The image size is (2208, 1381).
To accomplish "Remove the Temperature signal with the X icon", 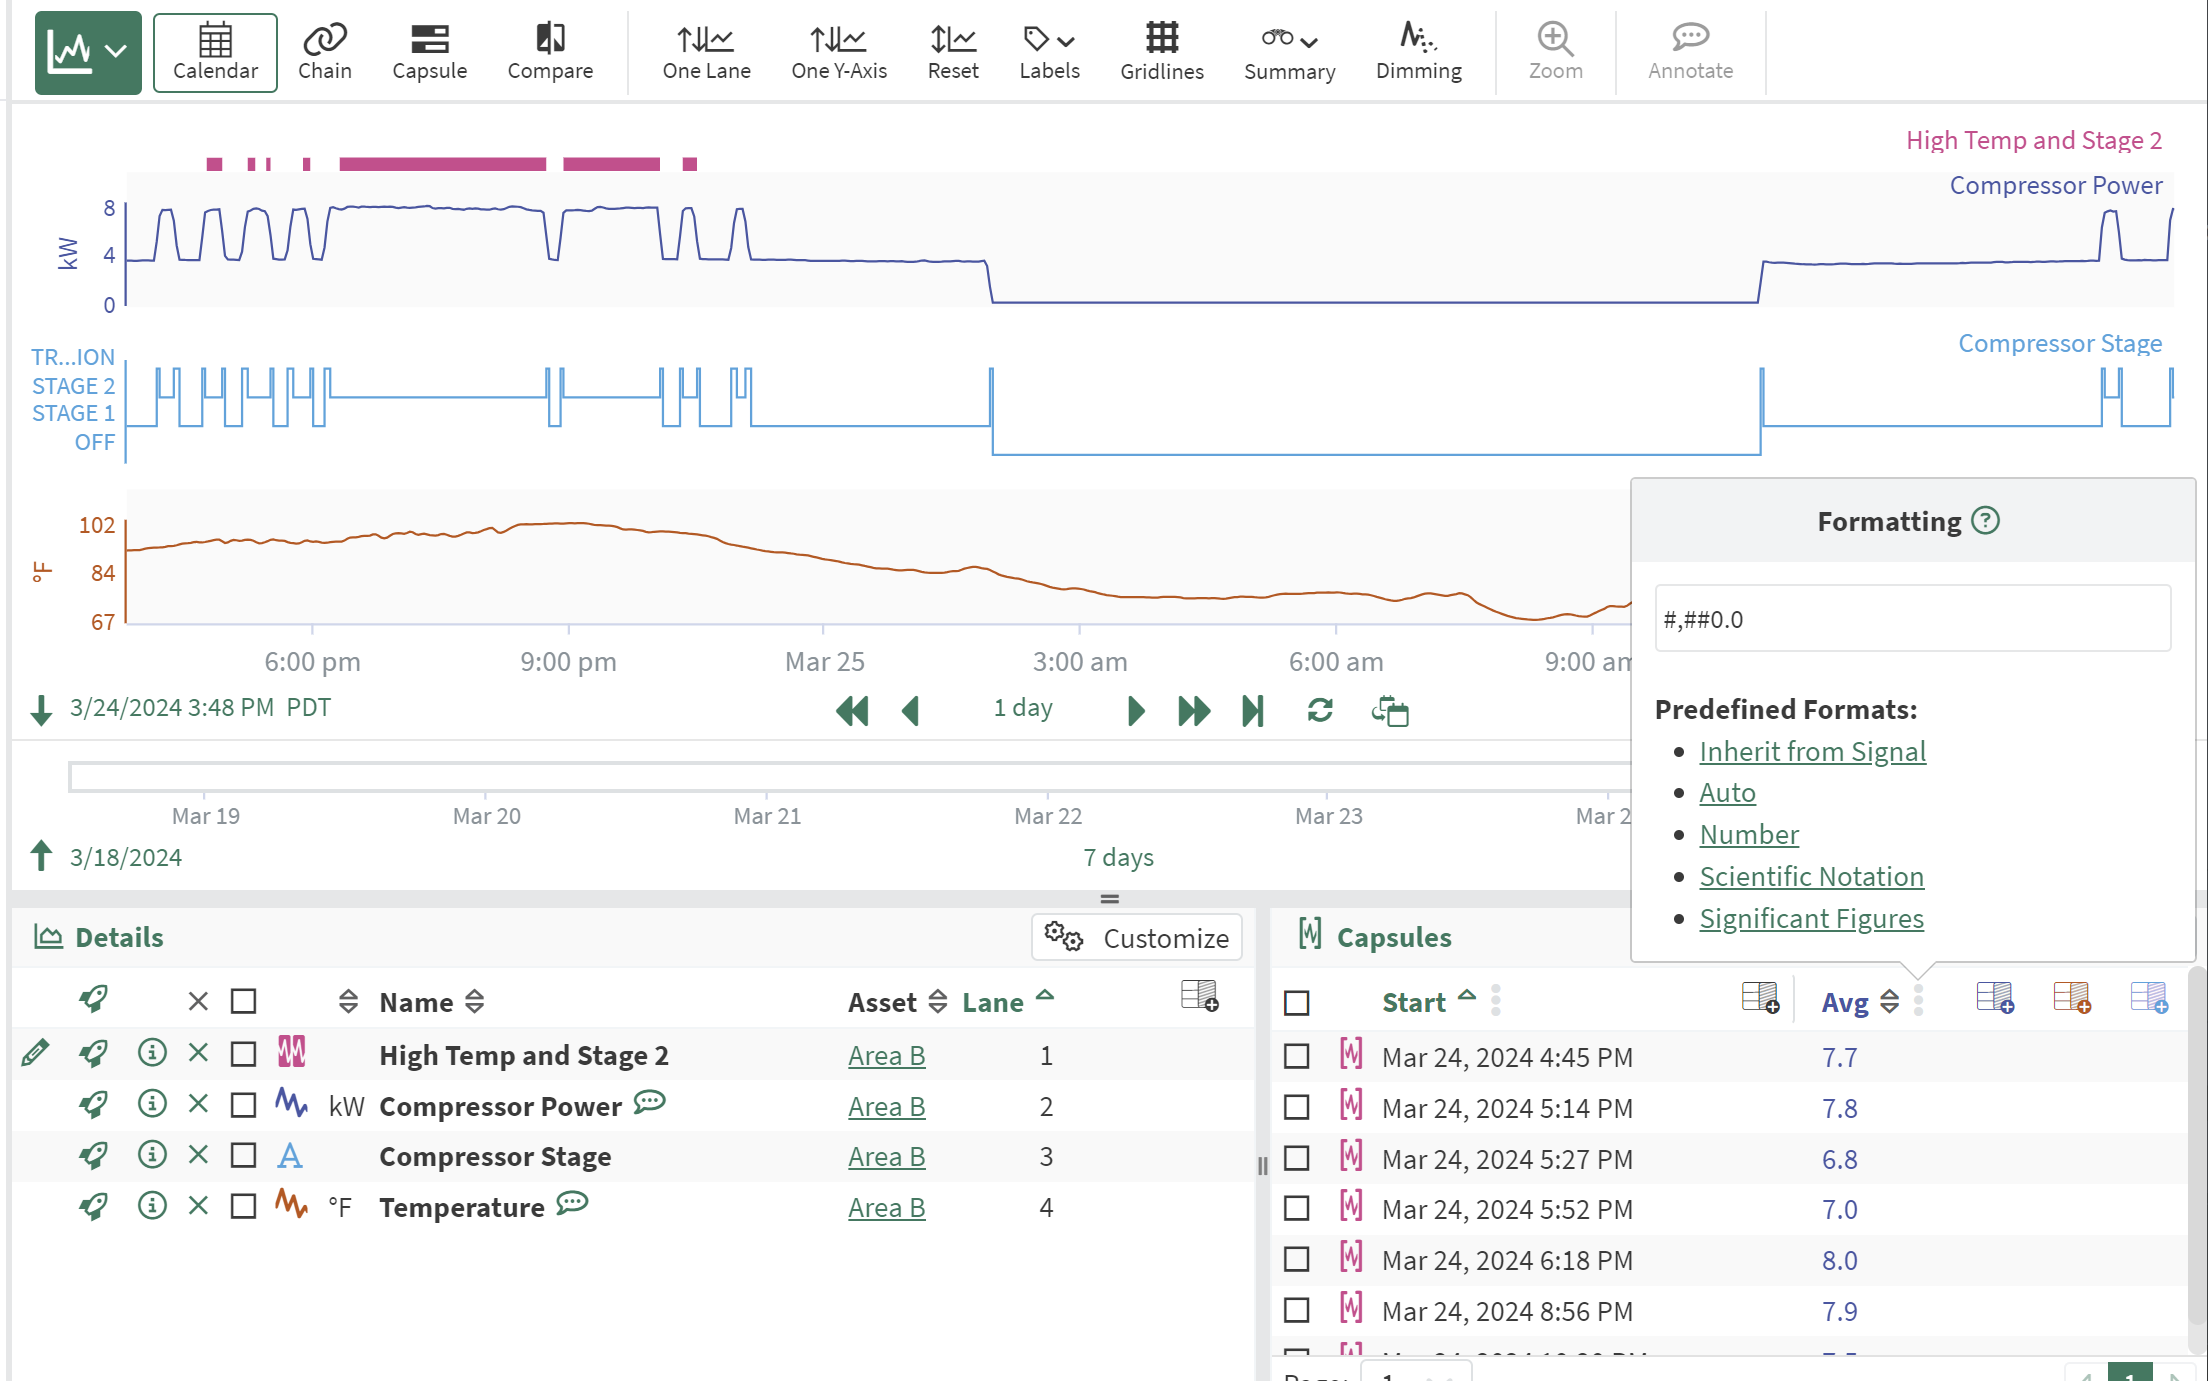I will coord(198,1206).
